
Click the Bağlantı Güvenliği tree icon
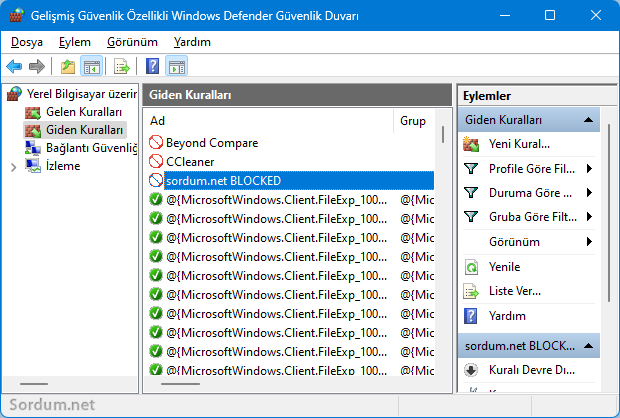(33, 148)
